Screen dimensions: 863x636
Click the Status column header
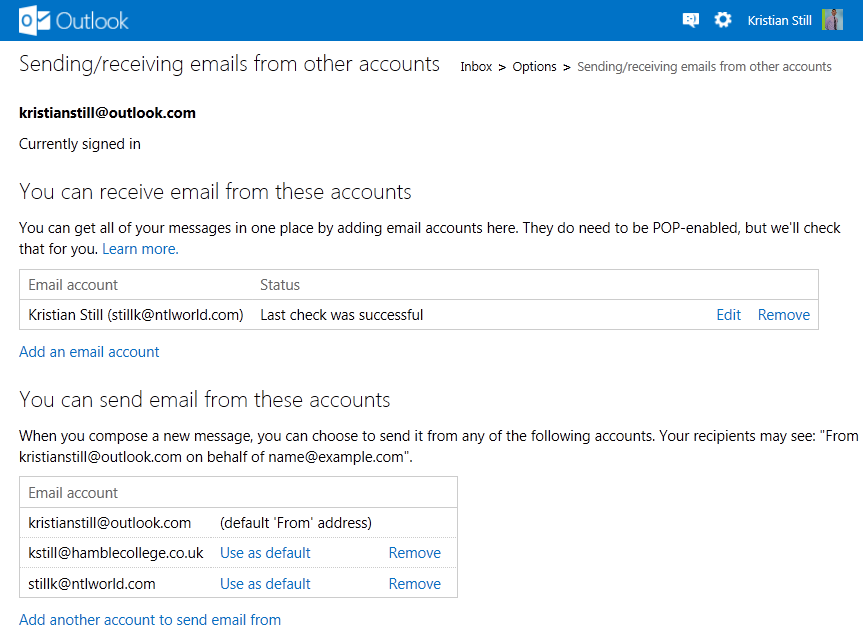[280, 285]
